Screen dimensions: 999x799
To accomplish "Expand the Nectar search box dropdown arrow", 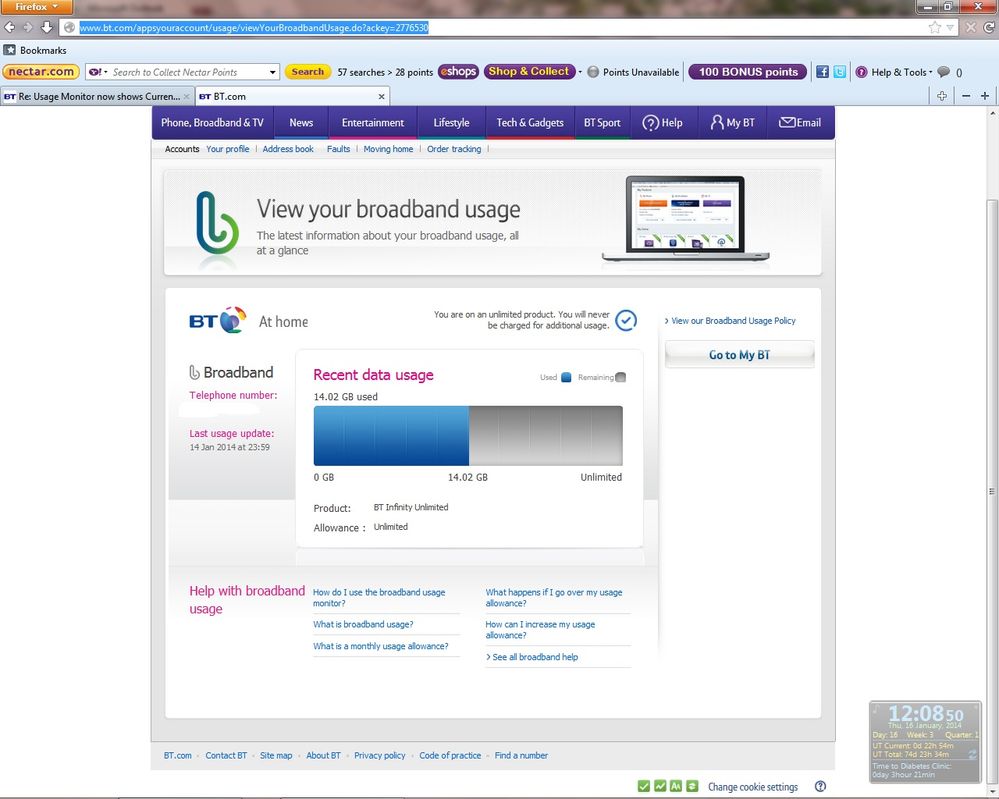I will pos(273,72).
